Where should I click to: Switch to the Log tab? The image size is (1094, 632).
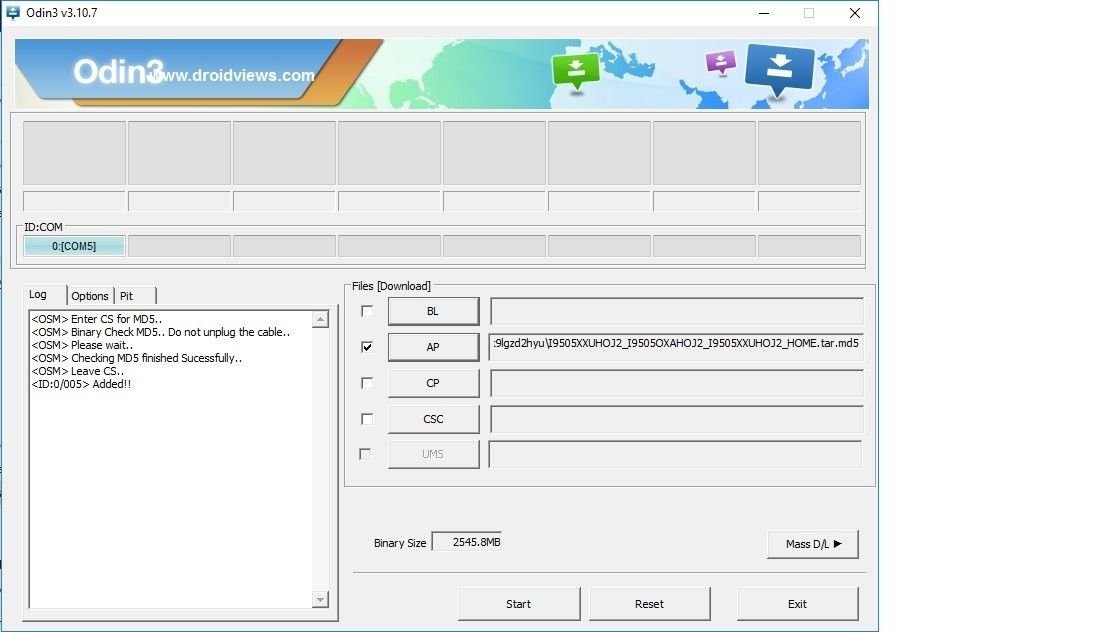[38, 294]
